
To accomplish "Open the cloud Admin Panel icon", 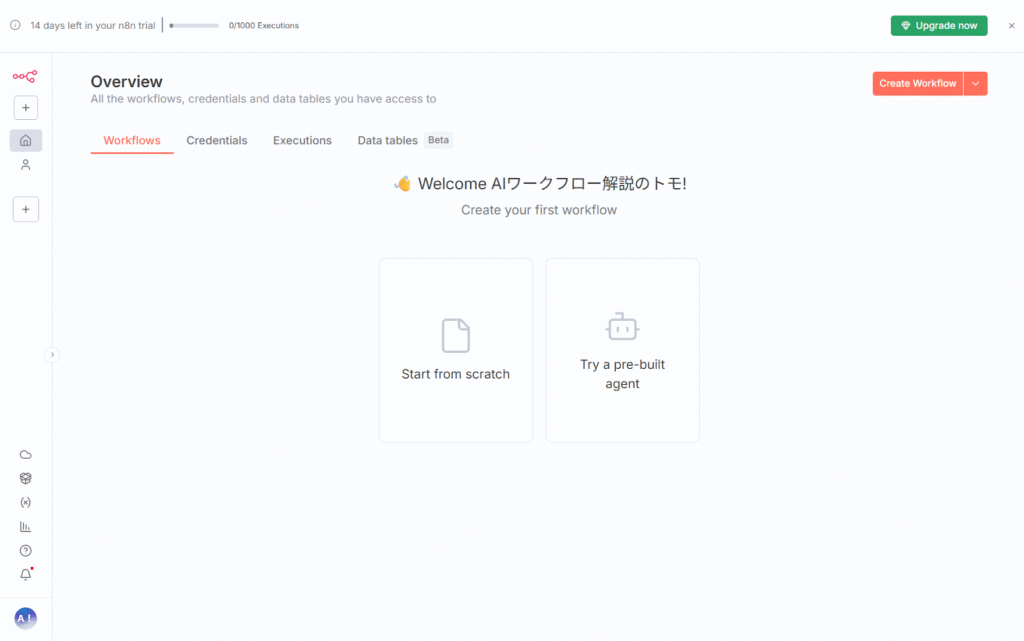I will [26, 454].
